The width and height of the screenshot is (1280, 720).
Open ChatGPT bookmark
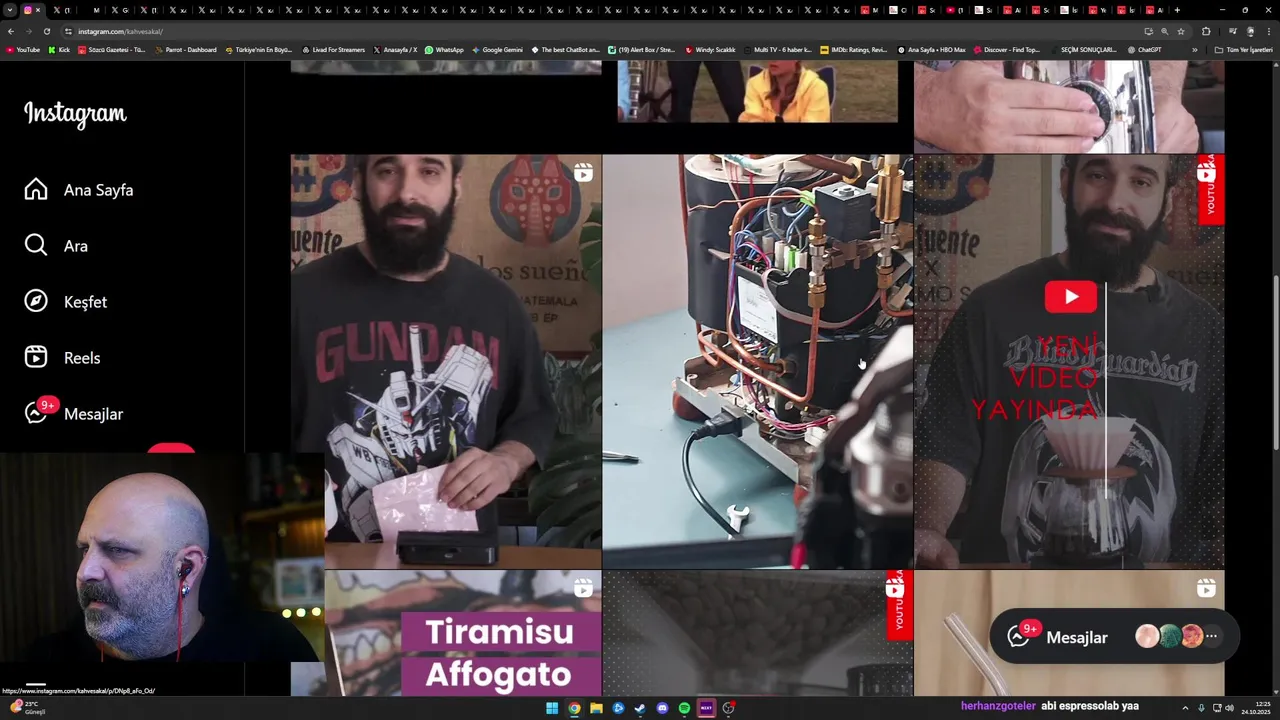[1144, 50]
